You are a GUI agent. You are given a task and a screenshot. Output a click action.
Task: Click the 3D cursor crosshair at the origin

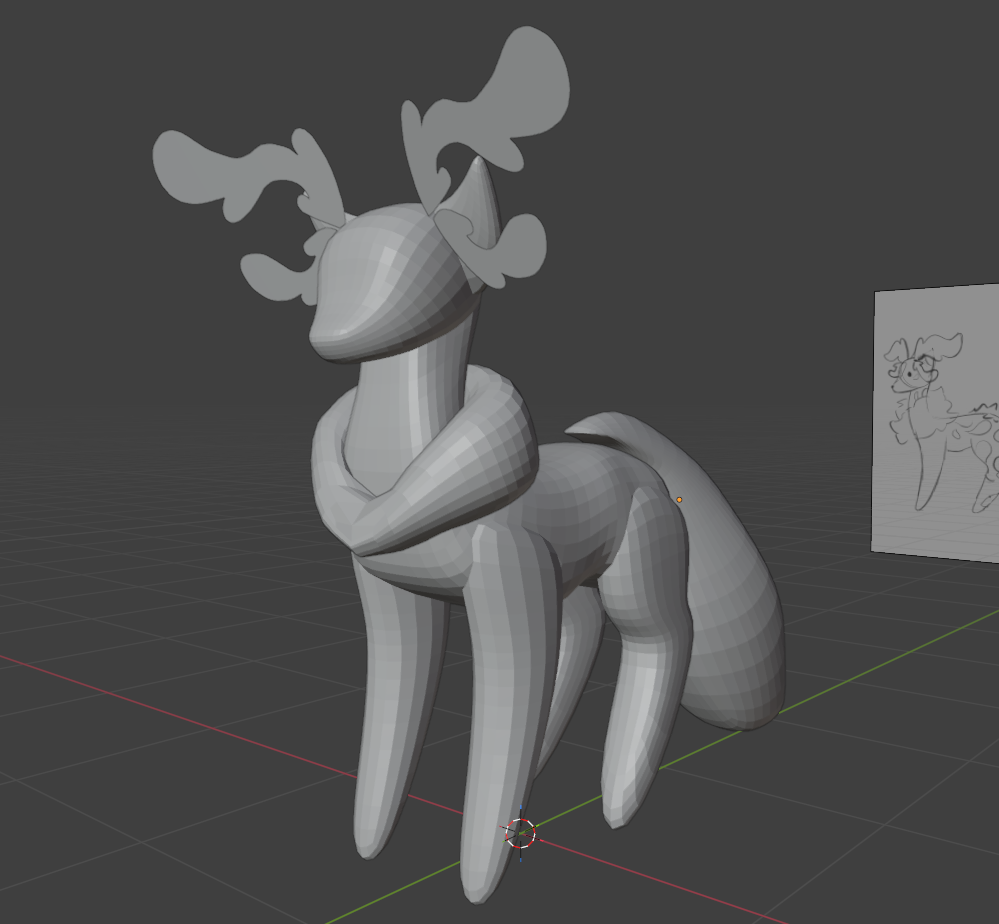[521, 834]
